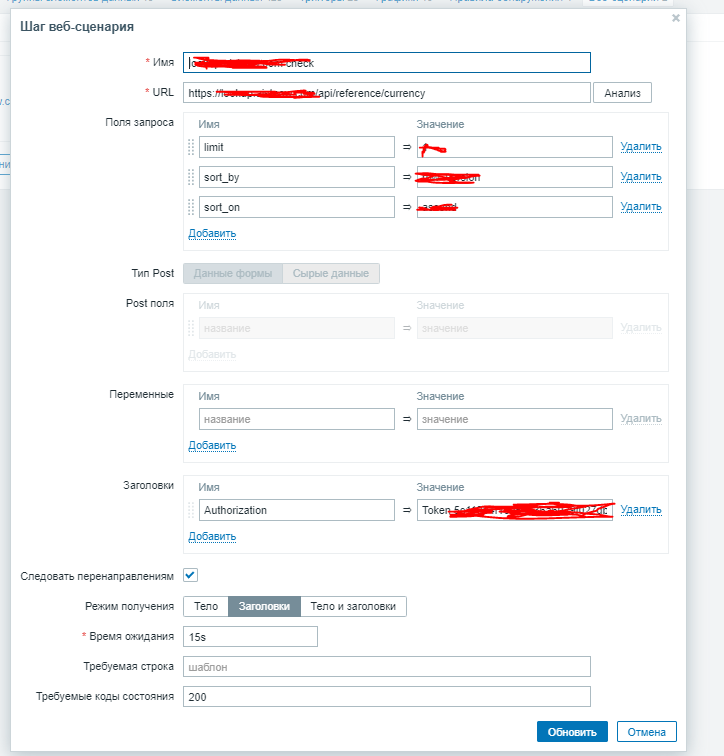The width and height of the screenshot is (724, 756).
Task: Add a new variable row
Action: click(212, 446)
